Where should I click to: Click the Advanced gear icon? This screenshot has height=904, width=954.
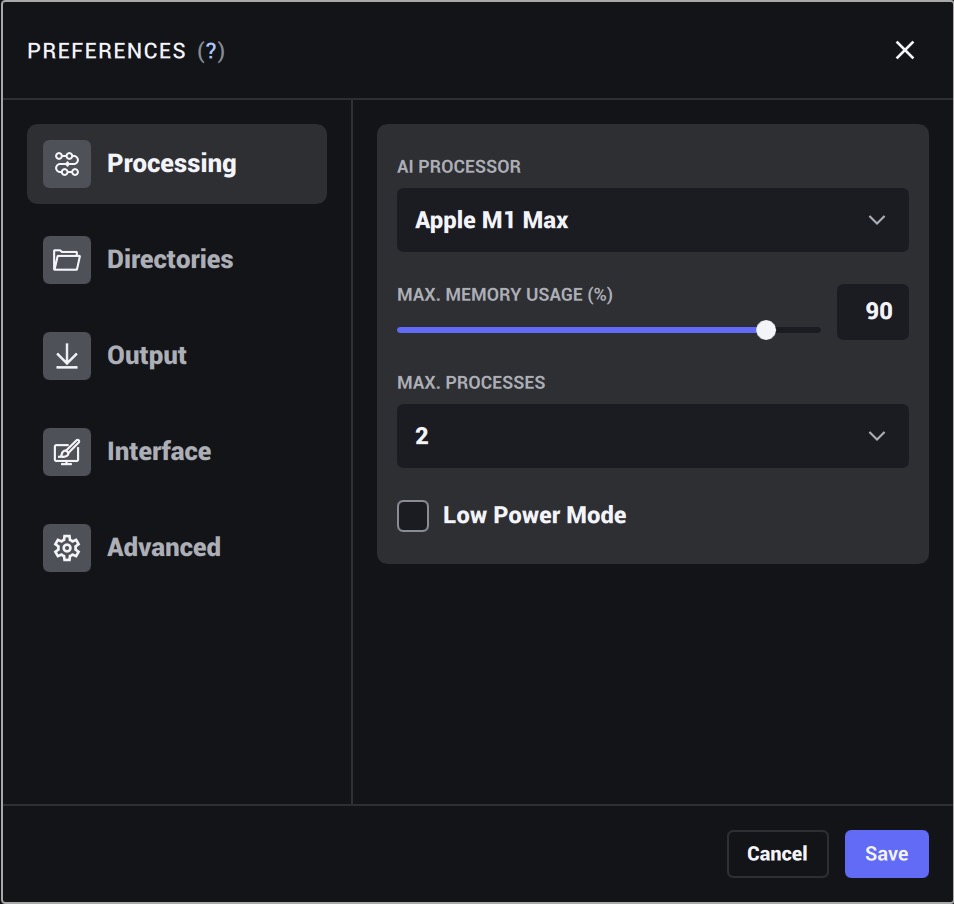[67, 548]
